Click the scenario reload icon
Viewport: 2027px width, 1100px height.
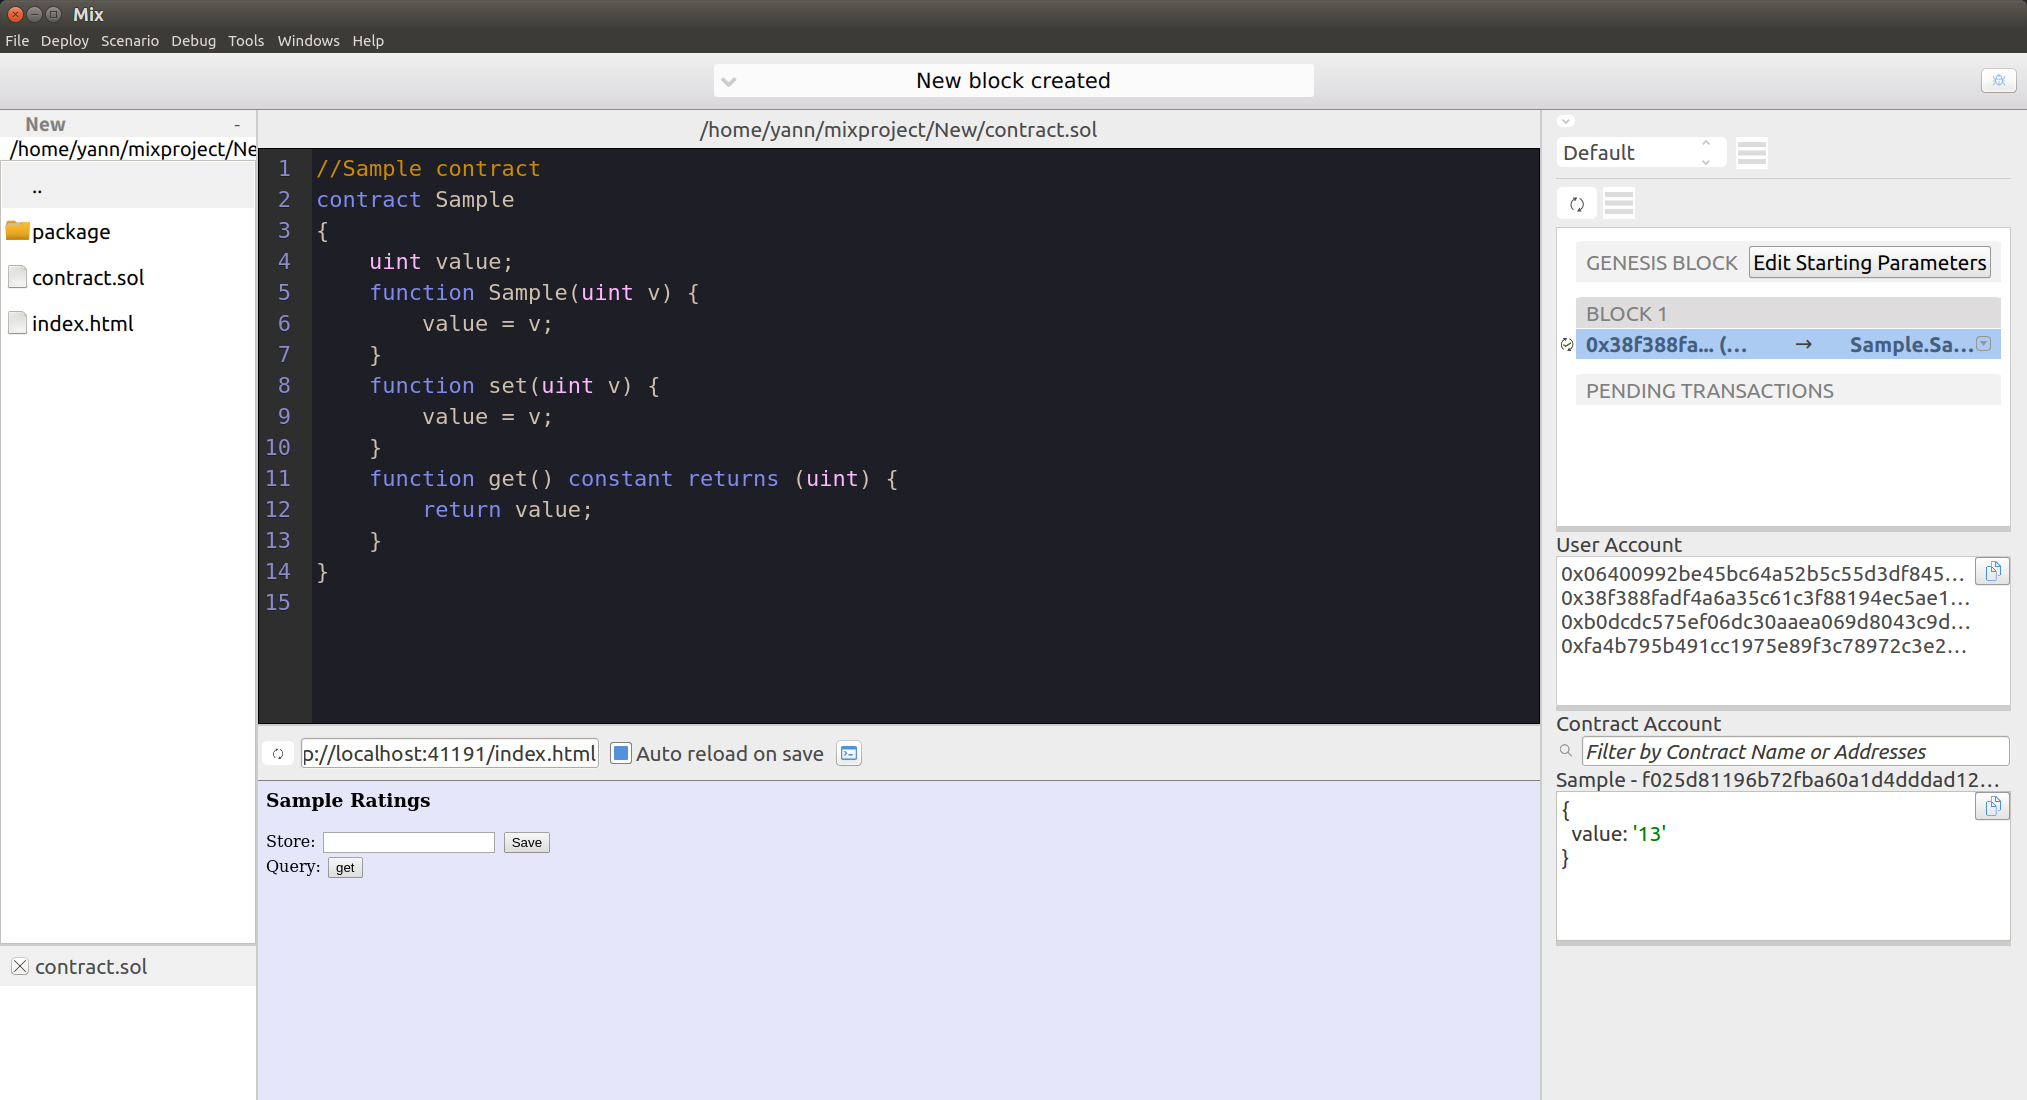click(x=1577, y=204)
